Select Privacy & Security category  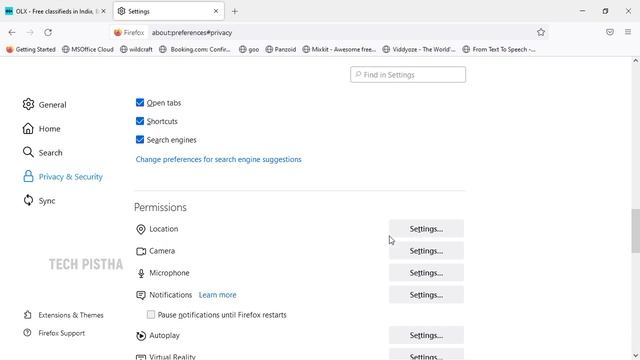pyautogui.click(x=62, y=177)
